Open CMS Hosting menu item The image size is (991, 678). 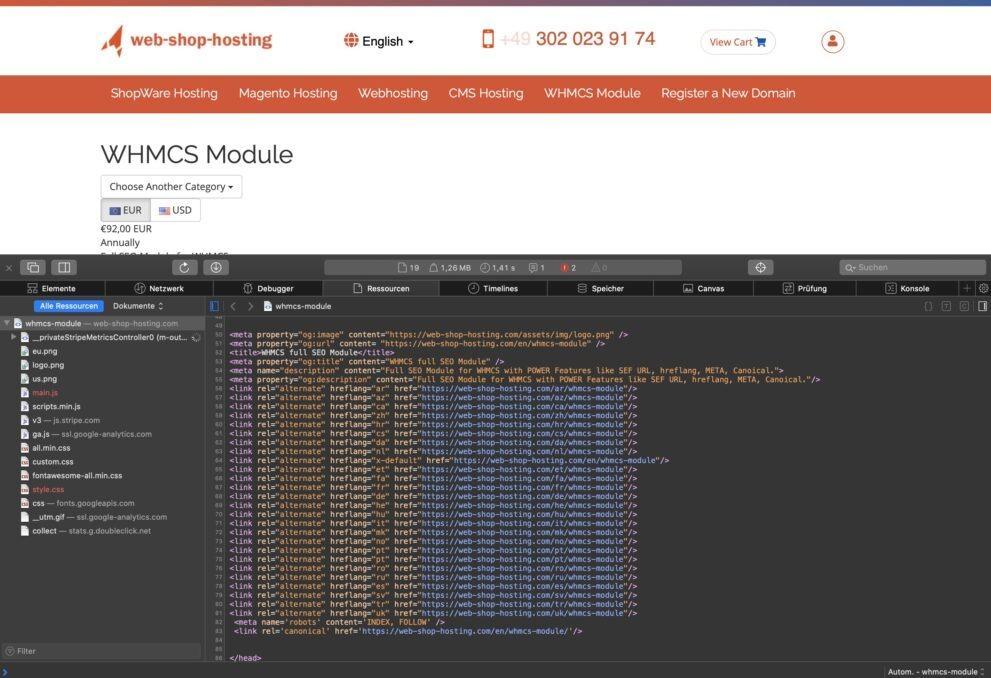tap(485, 94)
